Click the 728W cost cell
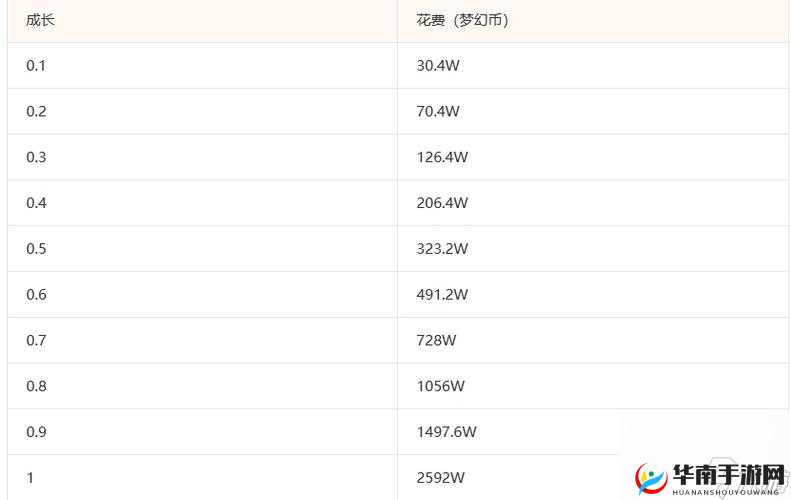The height and width of the screenshot is (500, 791). [x=436, y=341]
